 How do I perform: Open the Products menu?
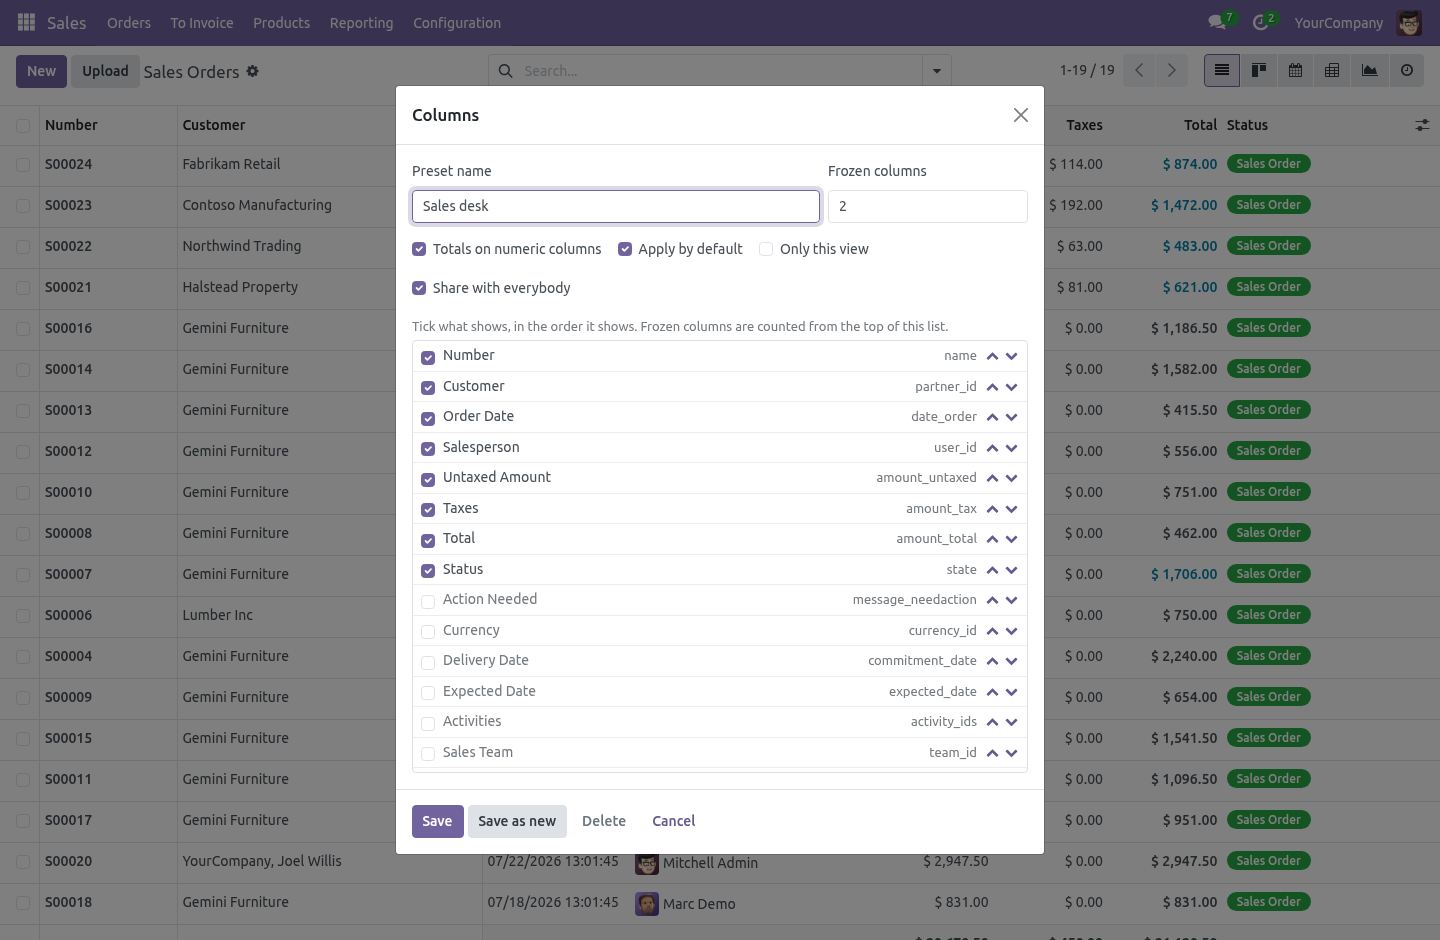(x=282, y=23)
